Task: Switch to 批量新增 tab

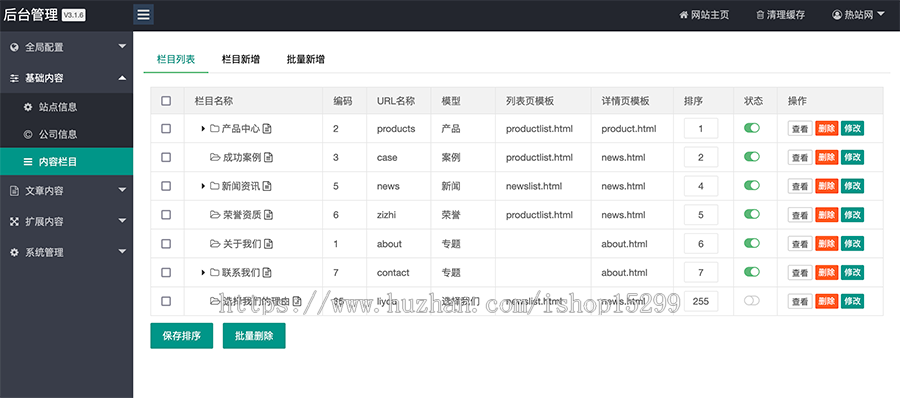Action: (x=306, y=59)
